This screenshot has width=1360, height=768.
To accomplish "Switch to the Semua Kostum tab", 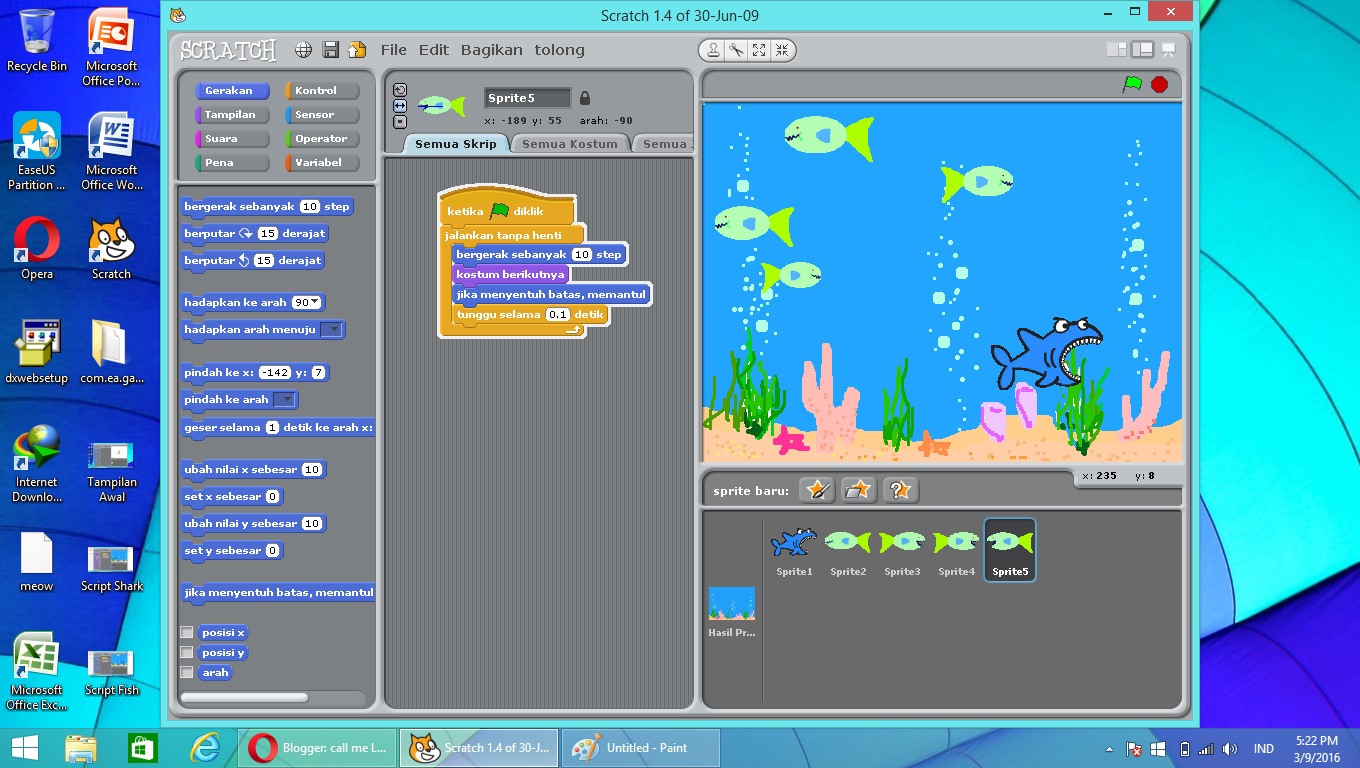I will [x=569, y=143].
